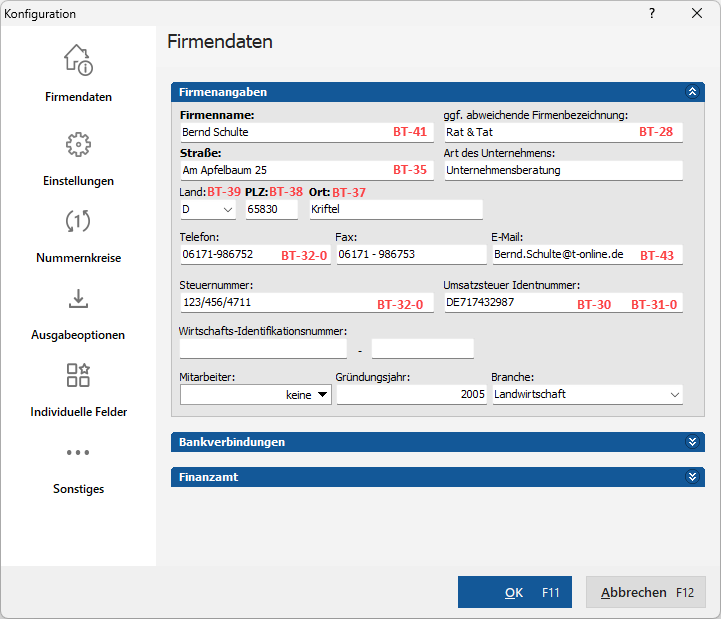Click into the Firmenname field
The height and width of the screenshot is (619, 721).
coord(307,132)
